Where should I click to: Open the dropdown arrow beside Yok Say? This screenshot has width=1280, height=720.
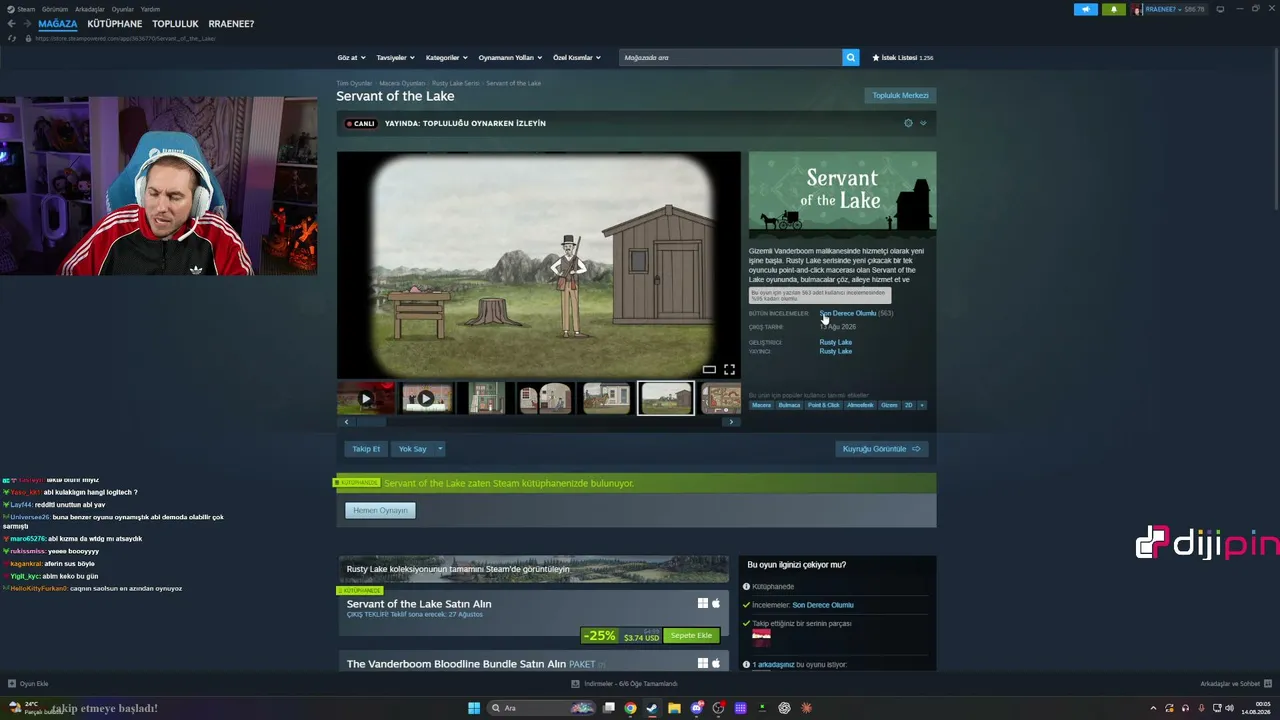439,449
